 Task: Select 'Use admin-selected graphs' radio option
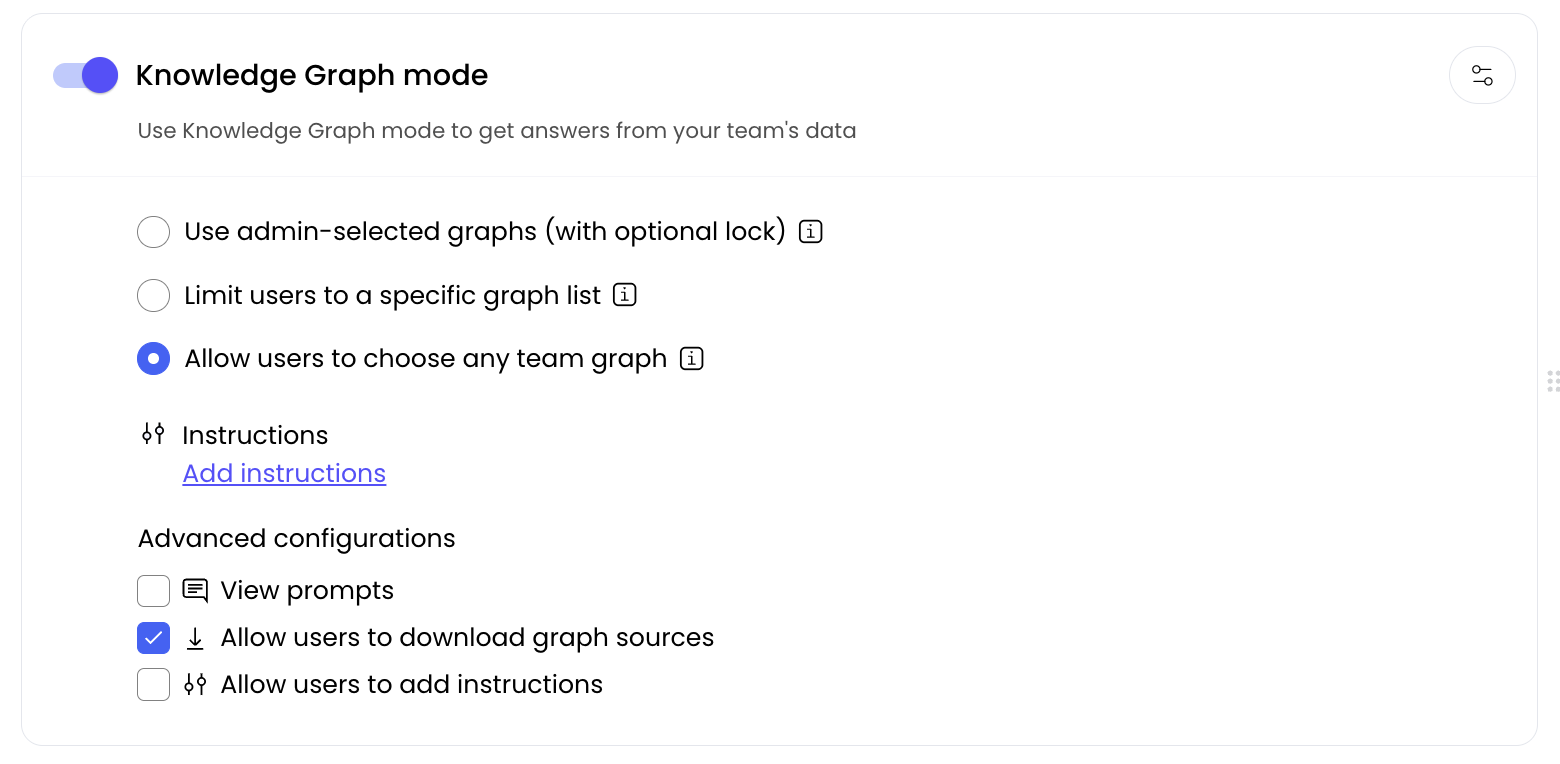click(153, 232)
